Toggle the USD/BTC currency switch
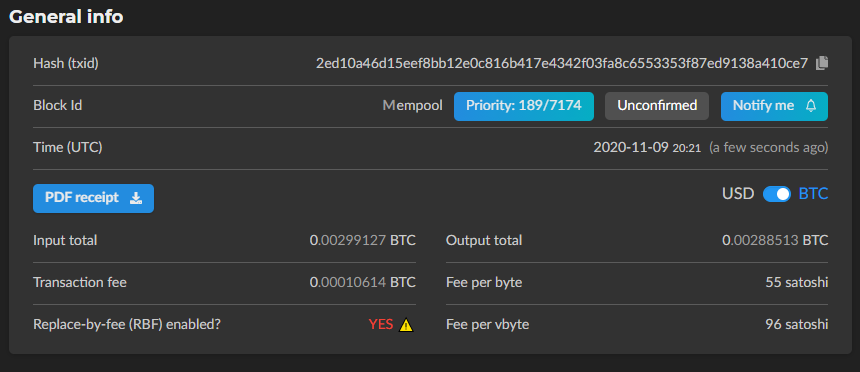The image size is (860, 372). point(777,194)
